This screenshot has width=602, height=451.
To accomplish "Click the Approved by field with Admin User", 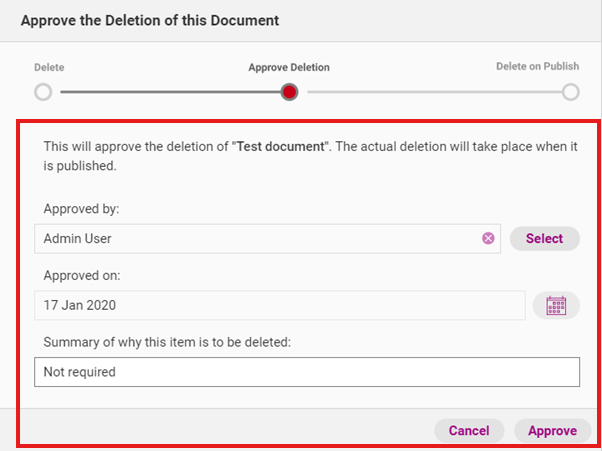I will [x=255, y=239].
